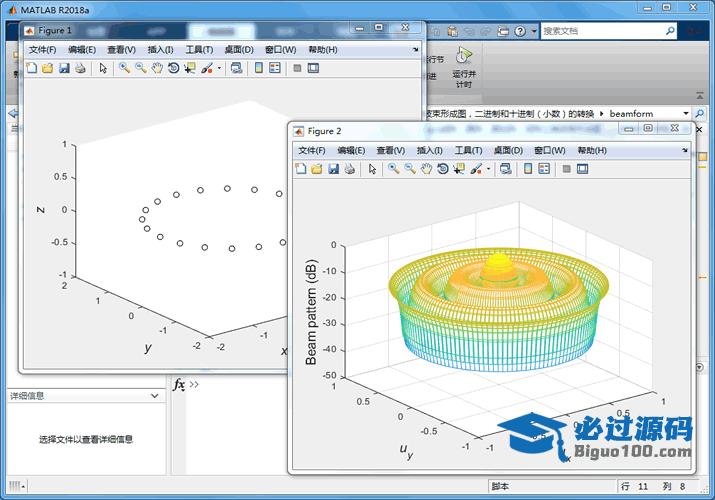Click Link Plot icon in Figure 1
Screen dimensions: 715x500
236,68
